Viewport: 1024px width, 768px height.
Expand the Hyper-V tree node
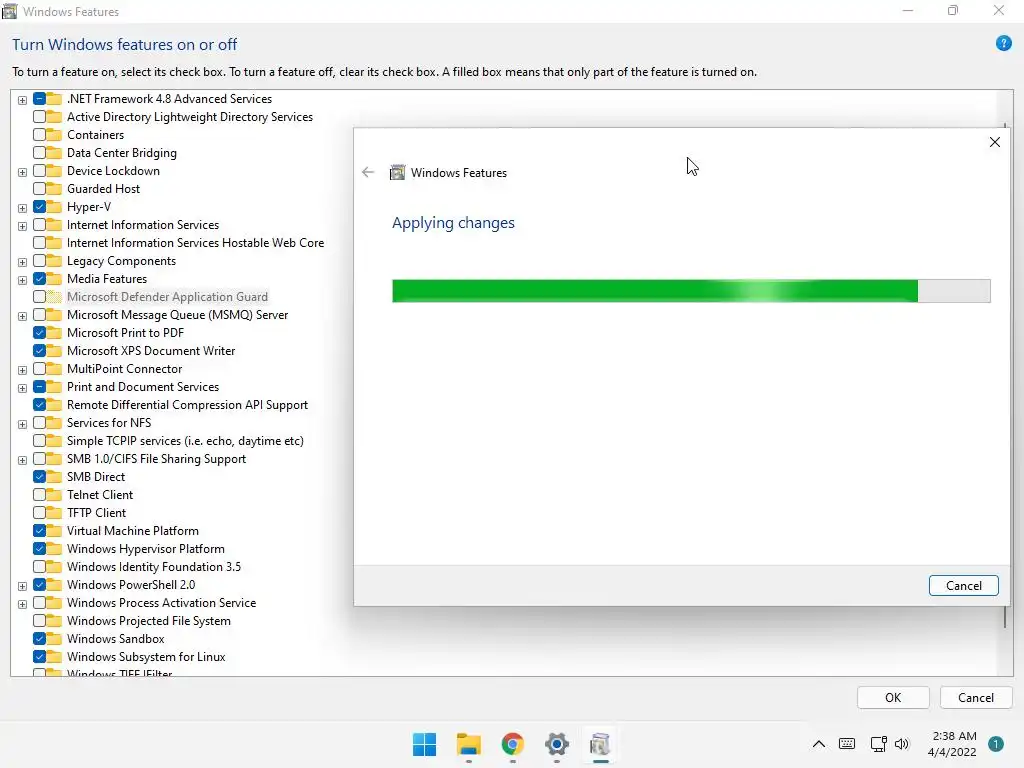22,208
